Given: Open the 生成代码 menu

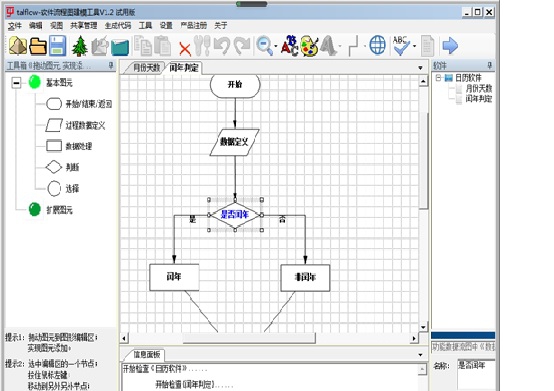Looking at the screenshot, I should 118,25.
